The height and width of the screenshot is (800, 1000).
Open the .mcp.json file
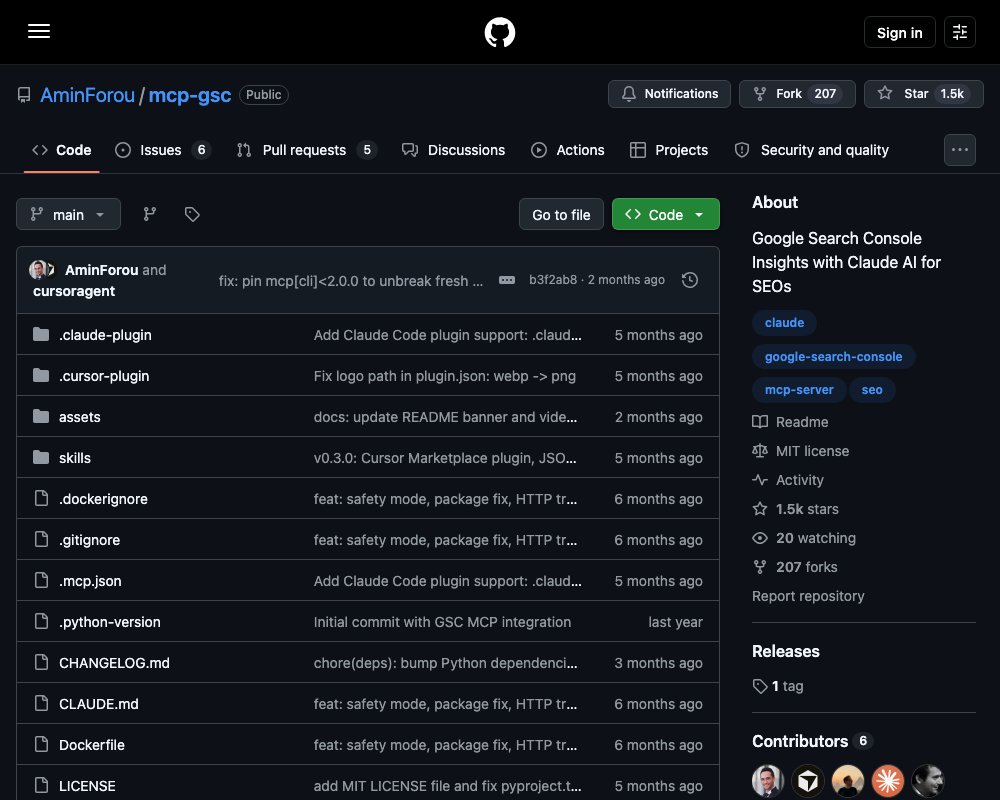coord(90,581)
